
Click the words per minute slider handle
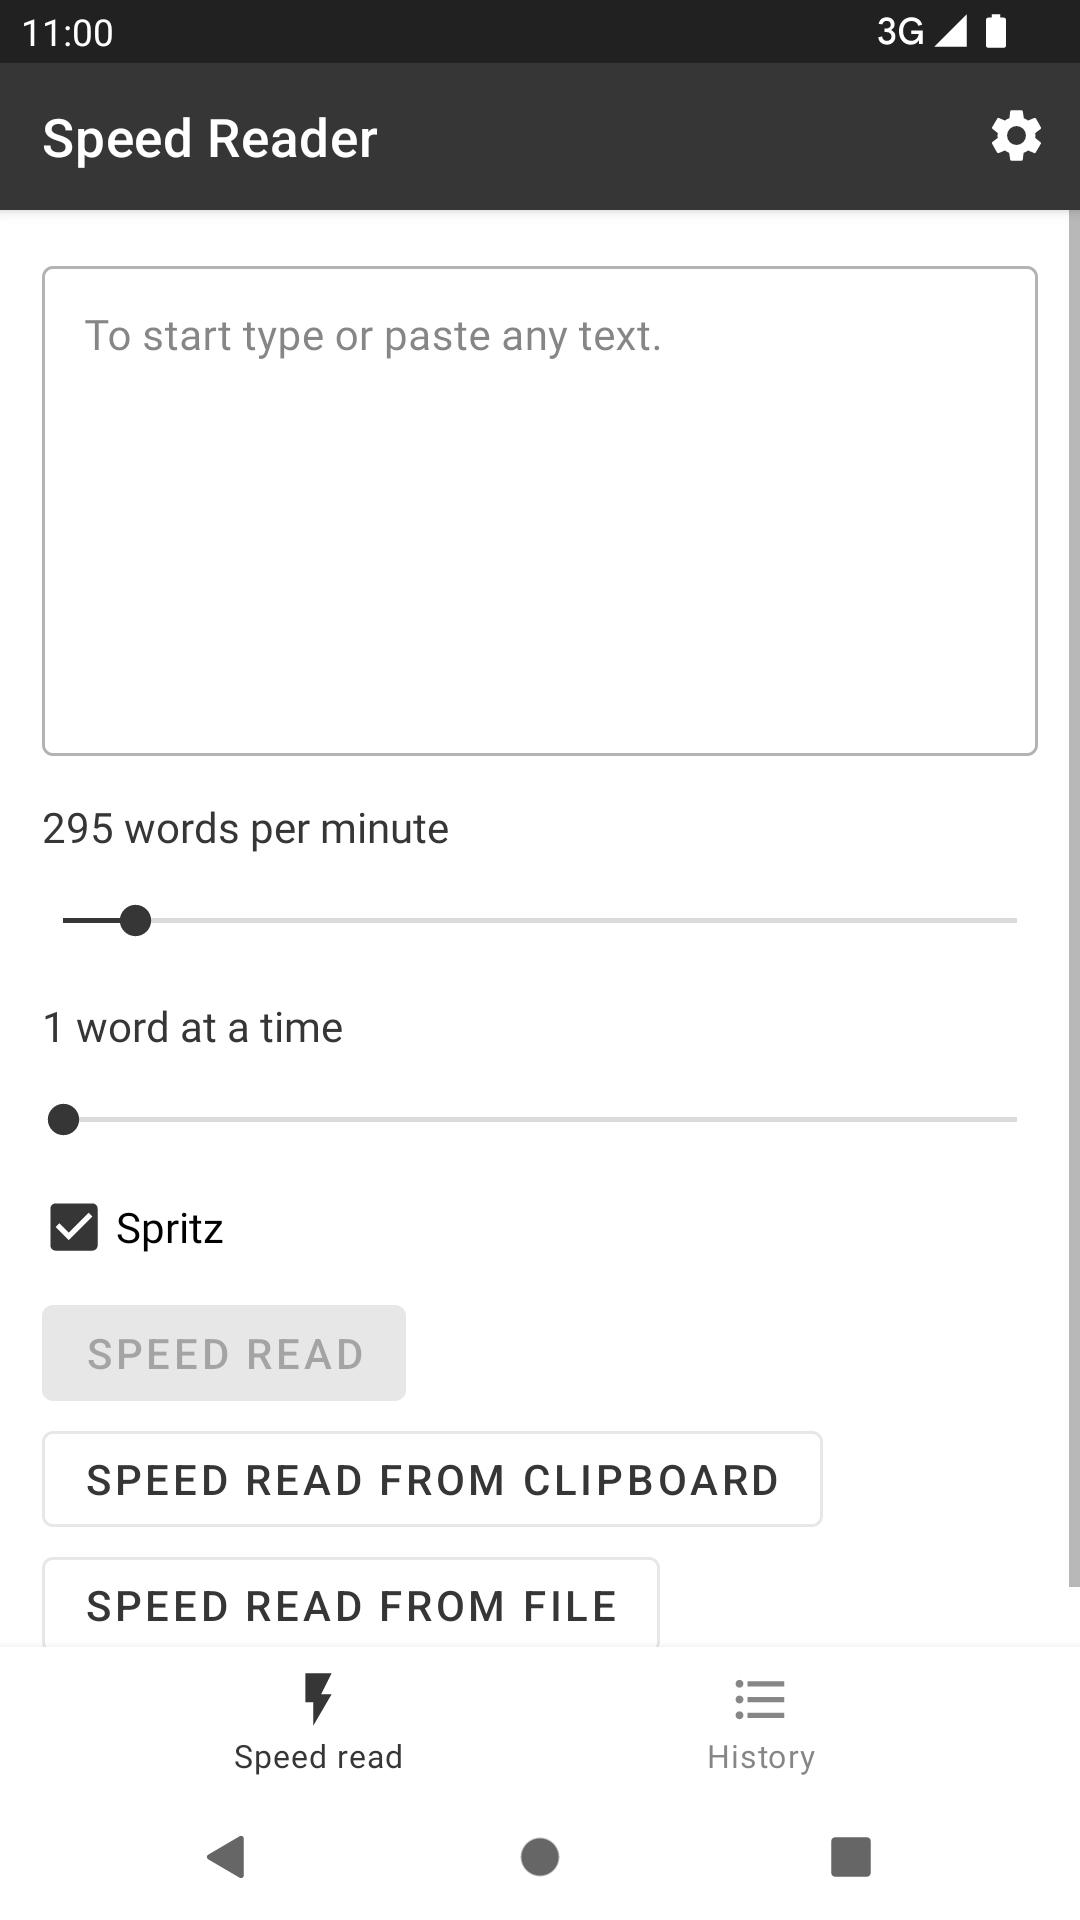coord(135,920)
